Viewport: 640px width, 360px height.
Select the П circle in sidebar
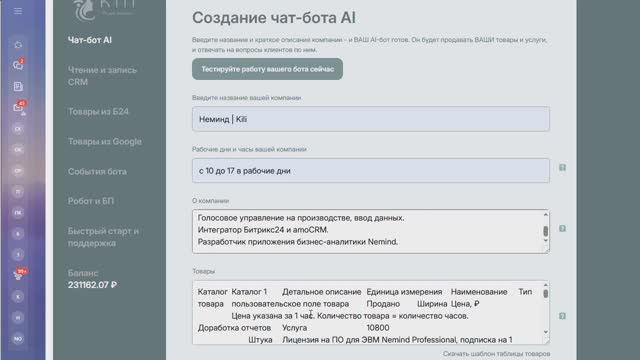pyautogui.click(x=18, y=192)
